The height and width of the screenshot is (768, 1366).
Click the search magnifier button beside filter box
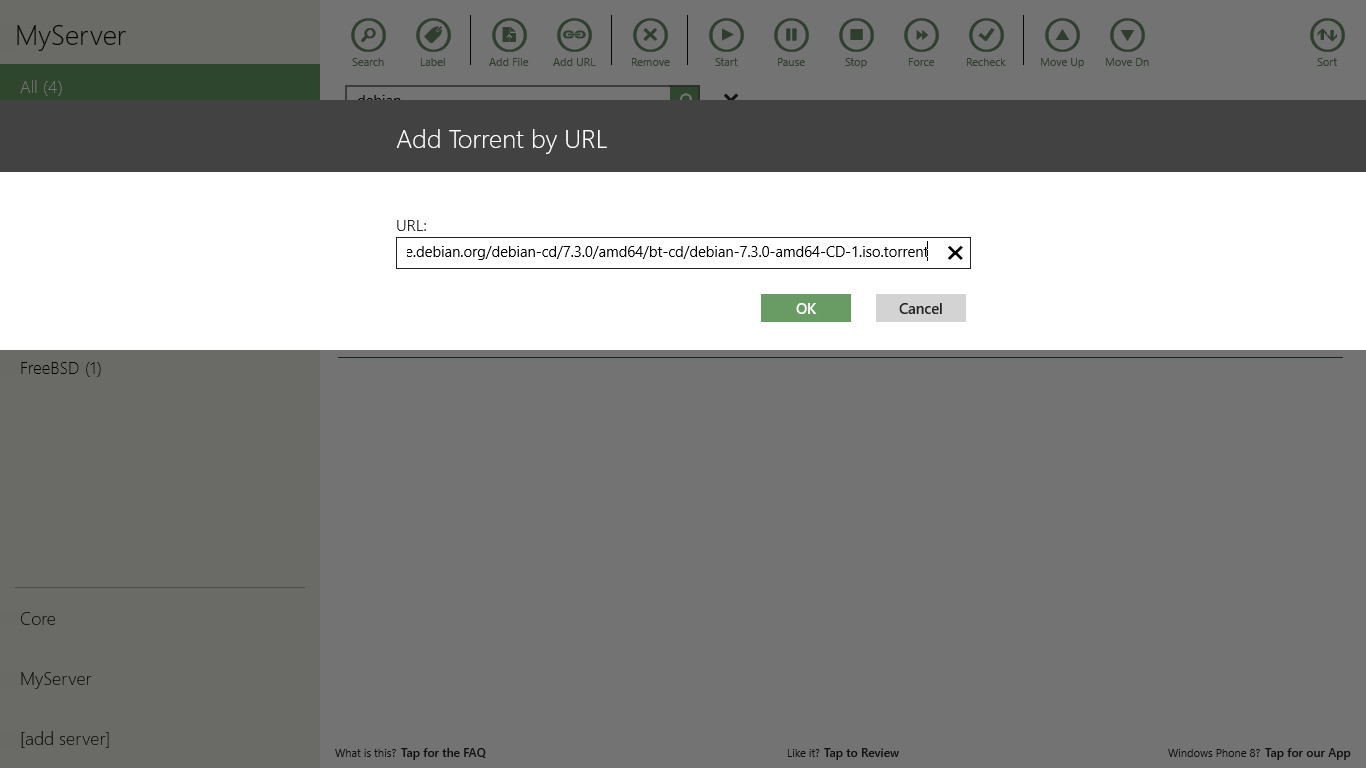[685, 94]
